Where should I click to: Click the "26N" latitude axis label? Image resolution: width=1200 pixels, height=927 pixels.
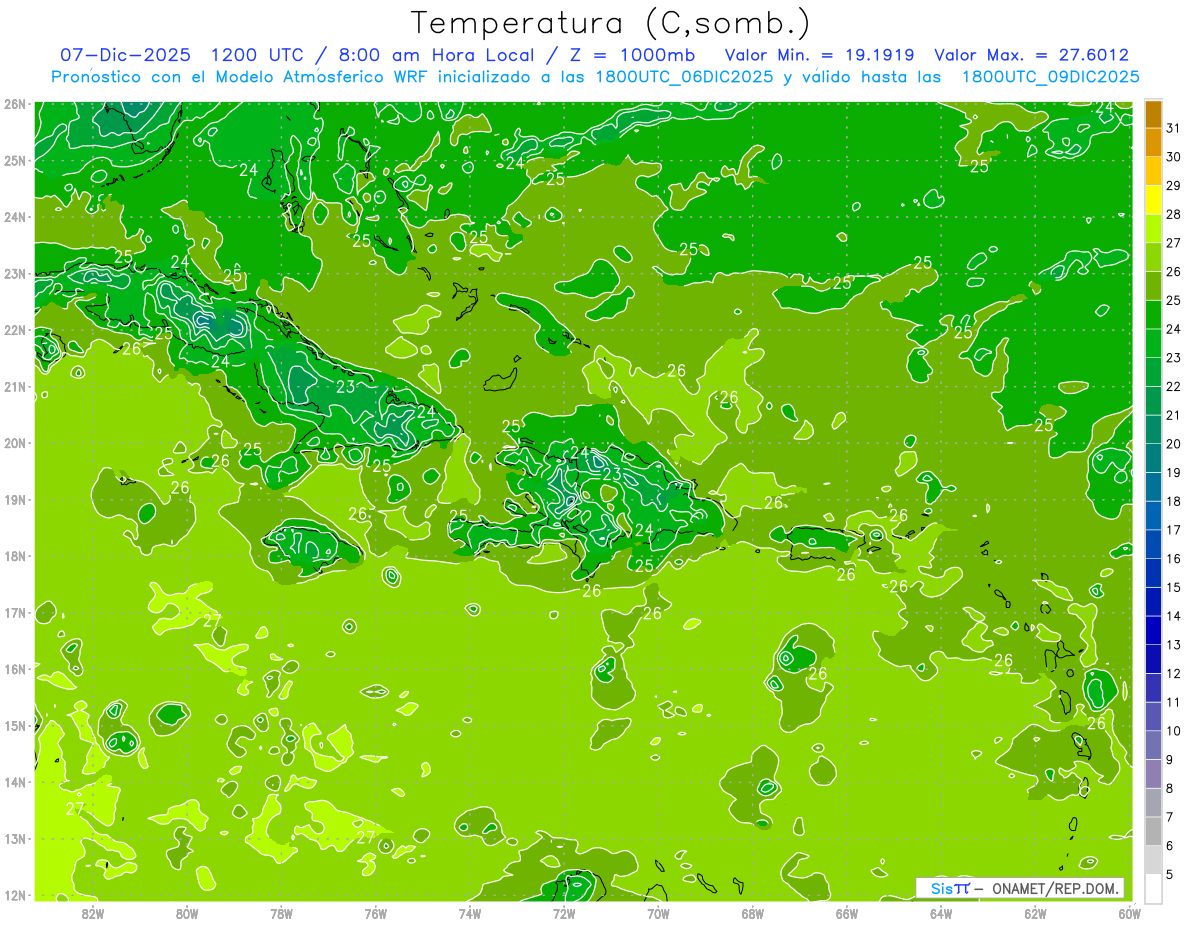pyautogui.click(x=15, y=104)
